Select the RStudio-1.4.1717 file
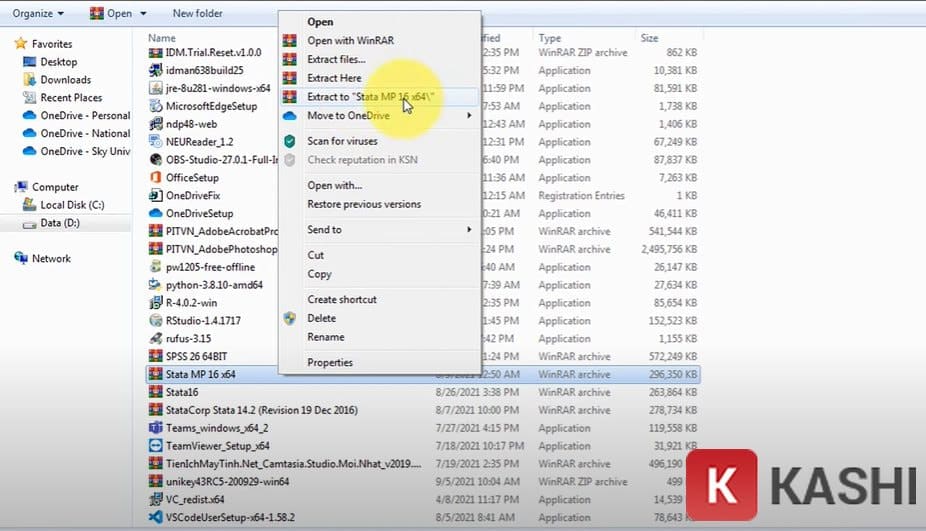 tap(203, 321)
